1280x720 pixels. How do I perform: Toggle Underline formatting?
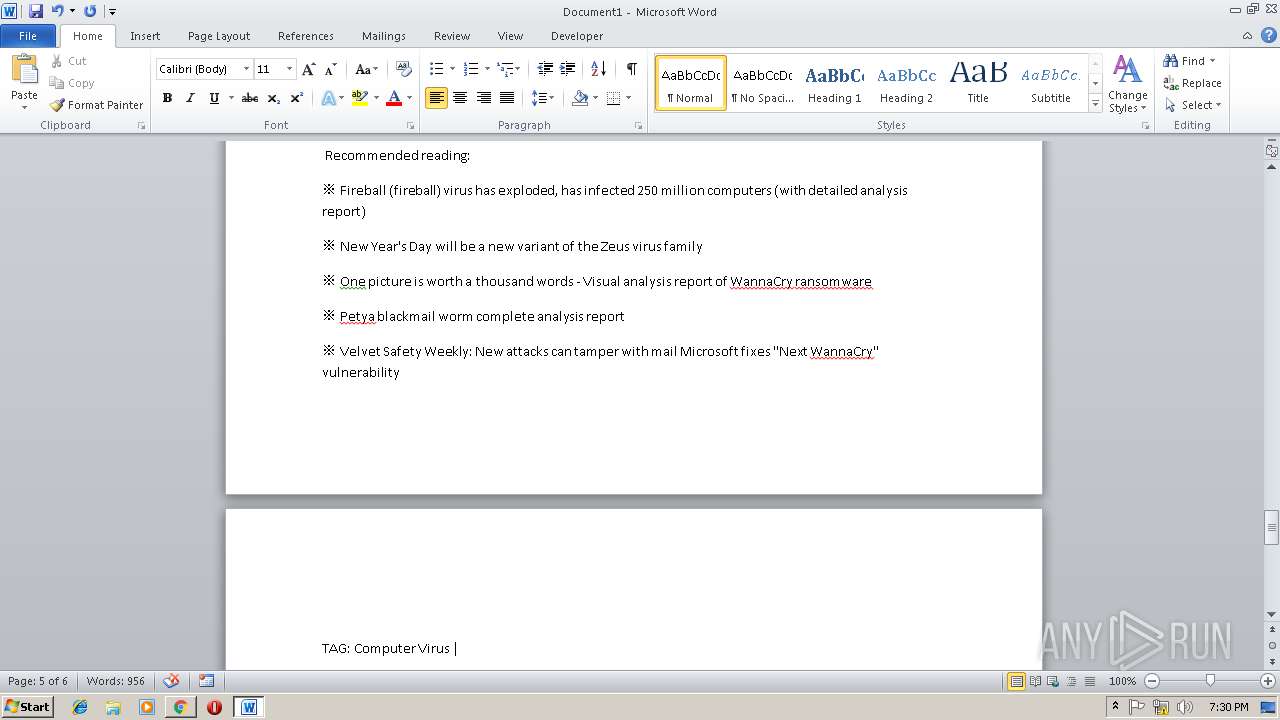point(213,98)
